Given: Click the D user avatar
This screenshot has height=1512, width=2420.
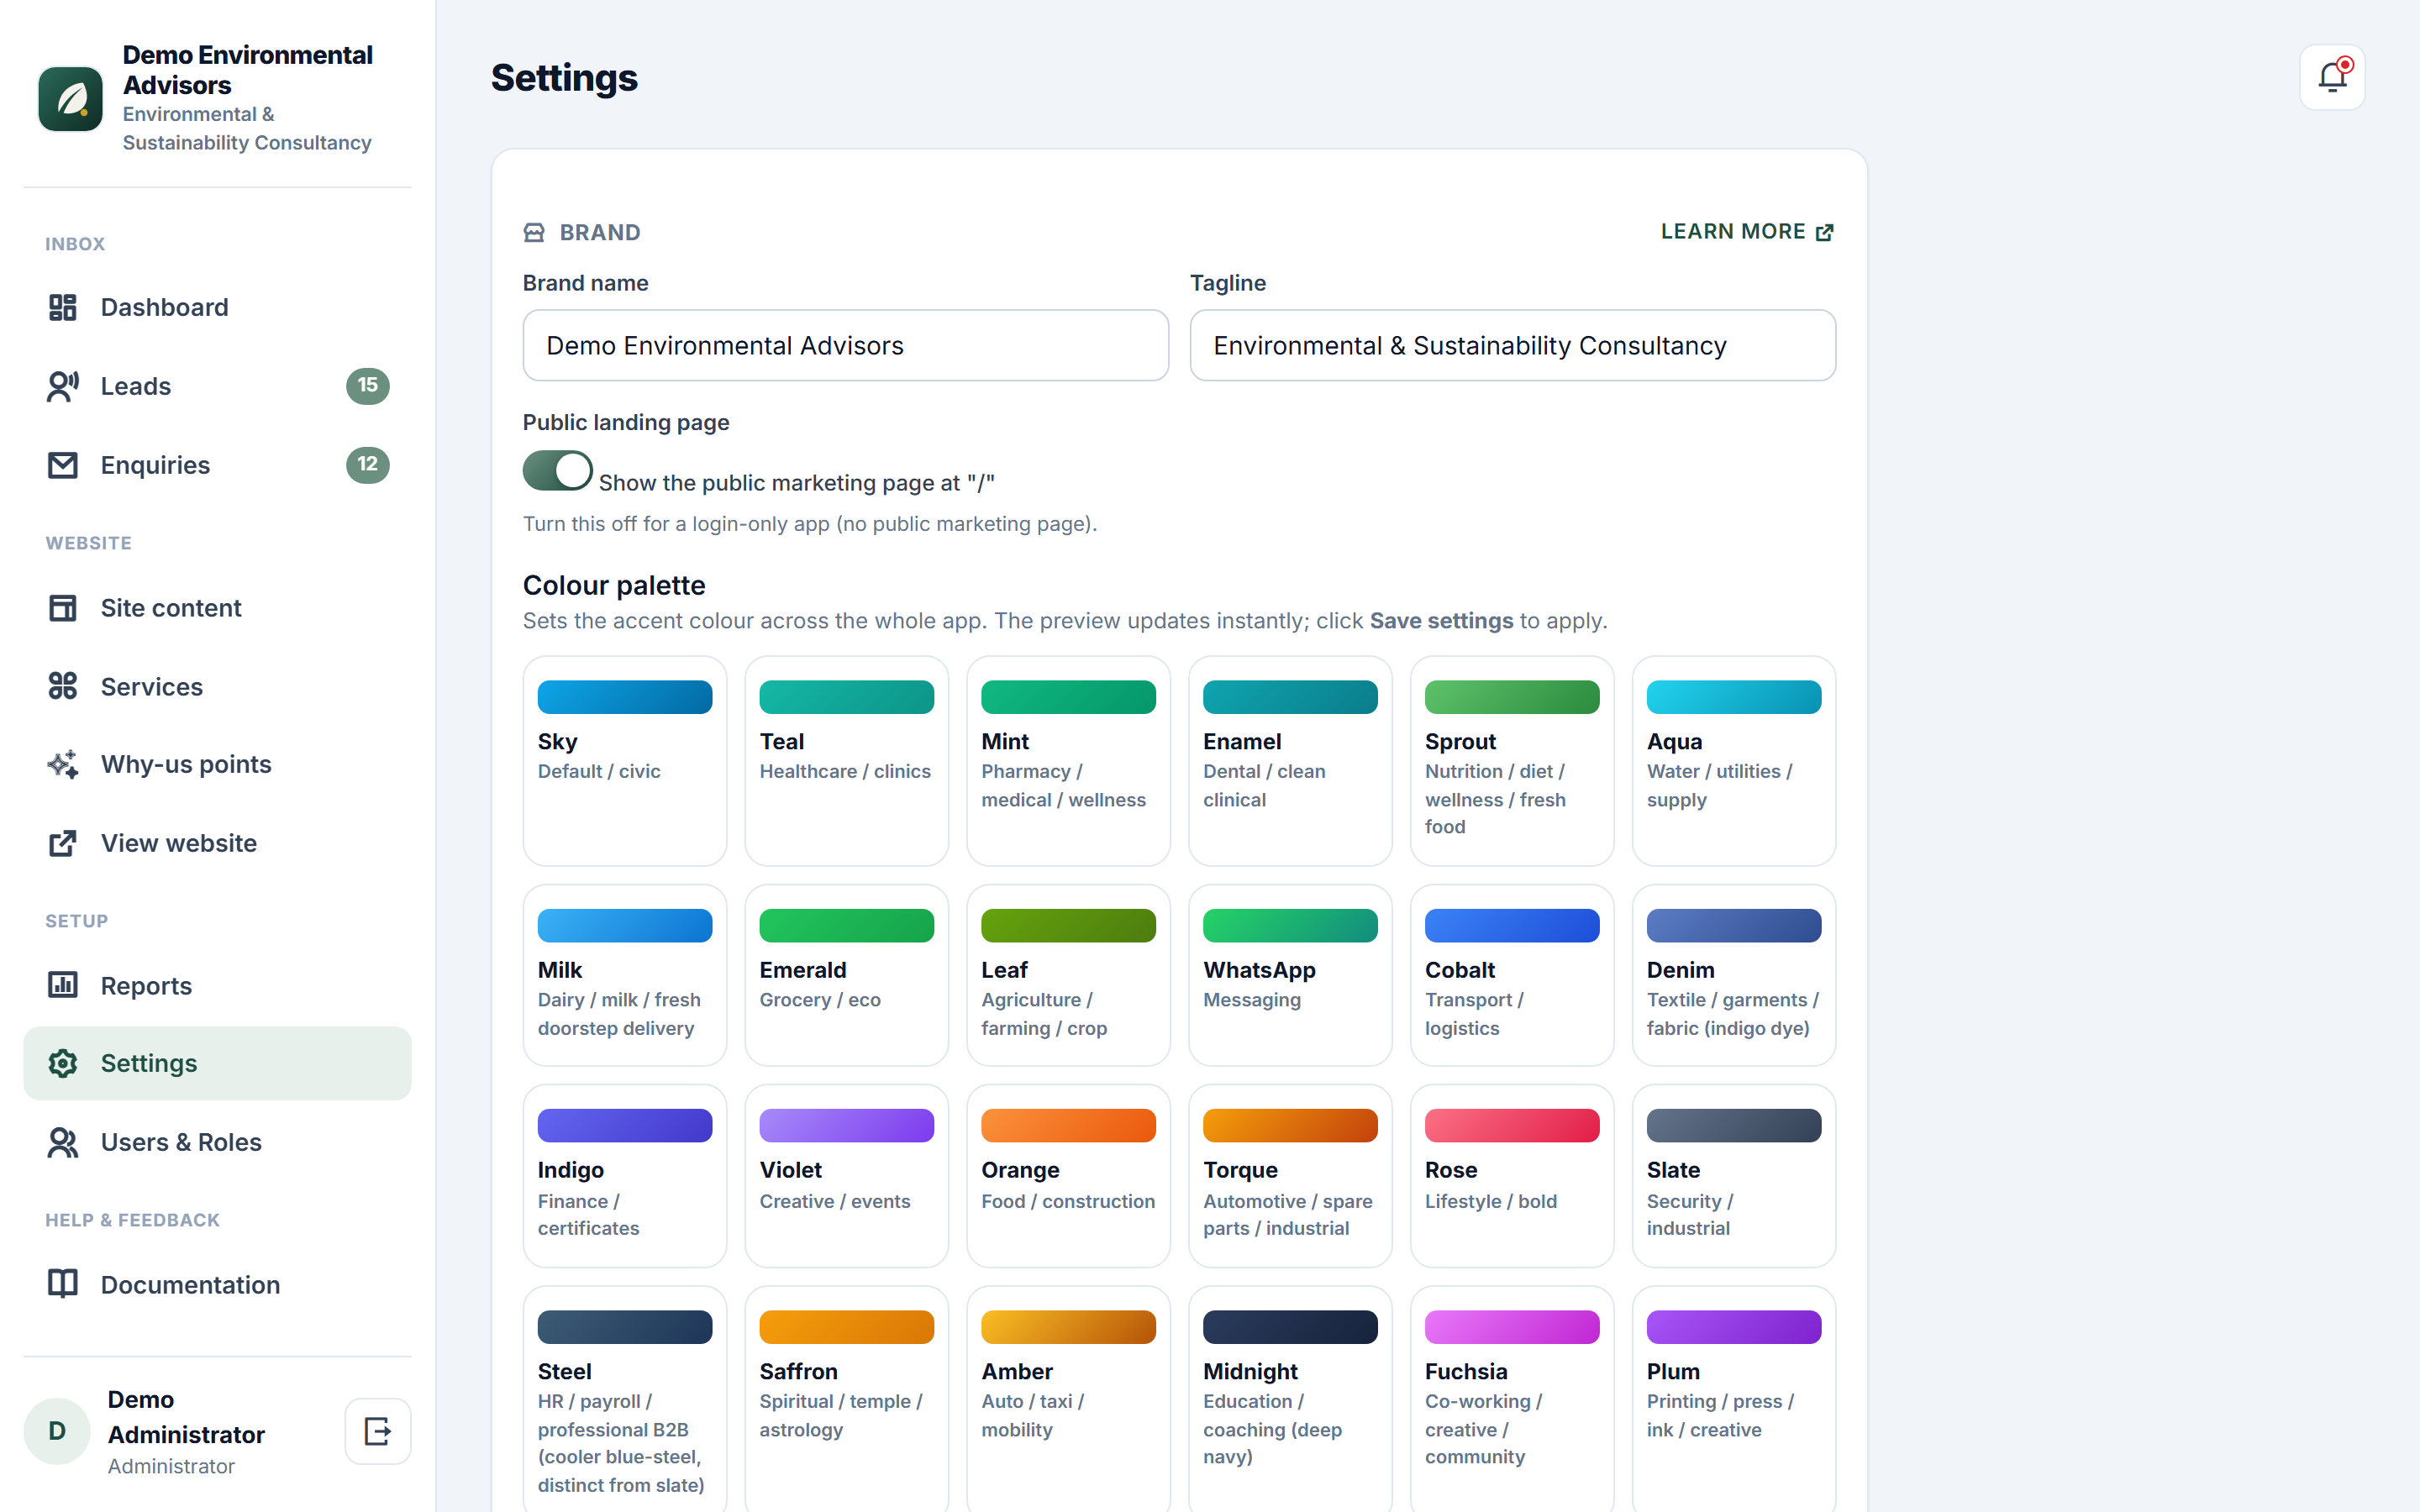Looking at the screenshot, I should coord(57,1431).
